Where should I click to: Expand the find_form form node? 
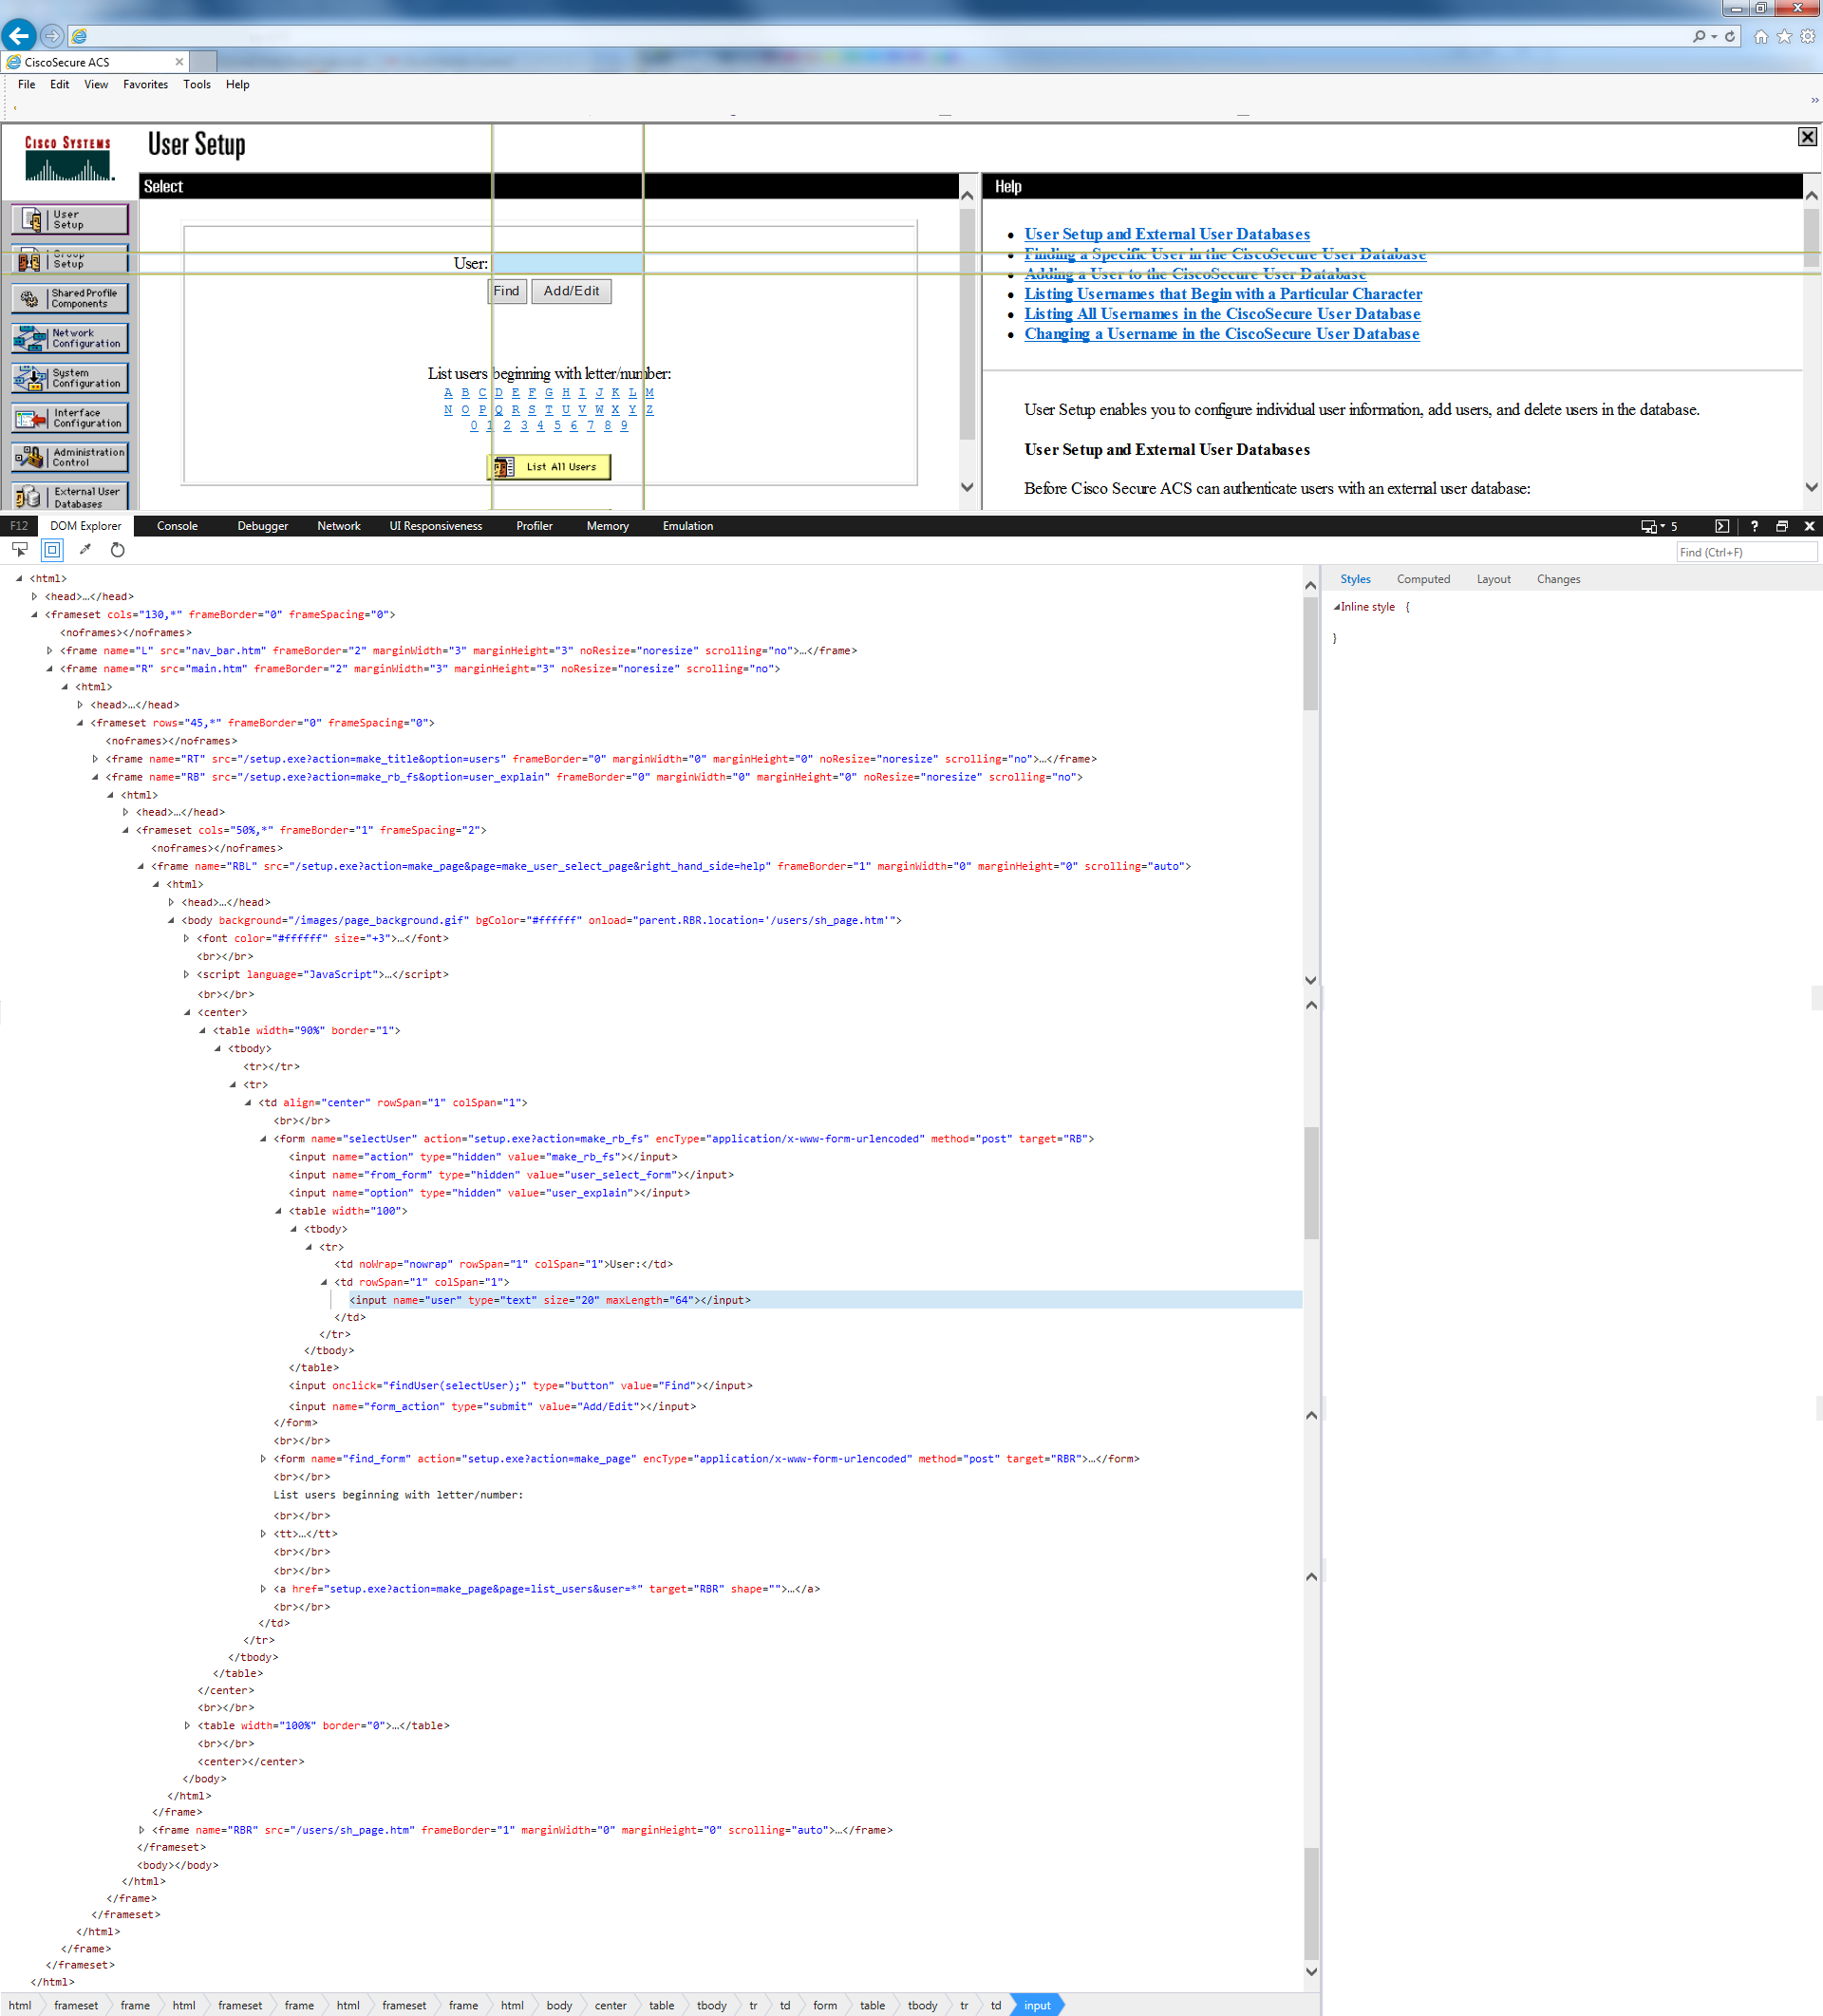pos(263,1459)
